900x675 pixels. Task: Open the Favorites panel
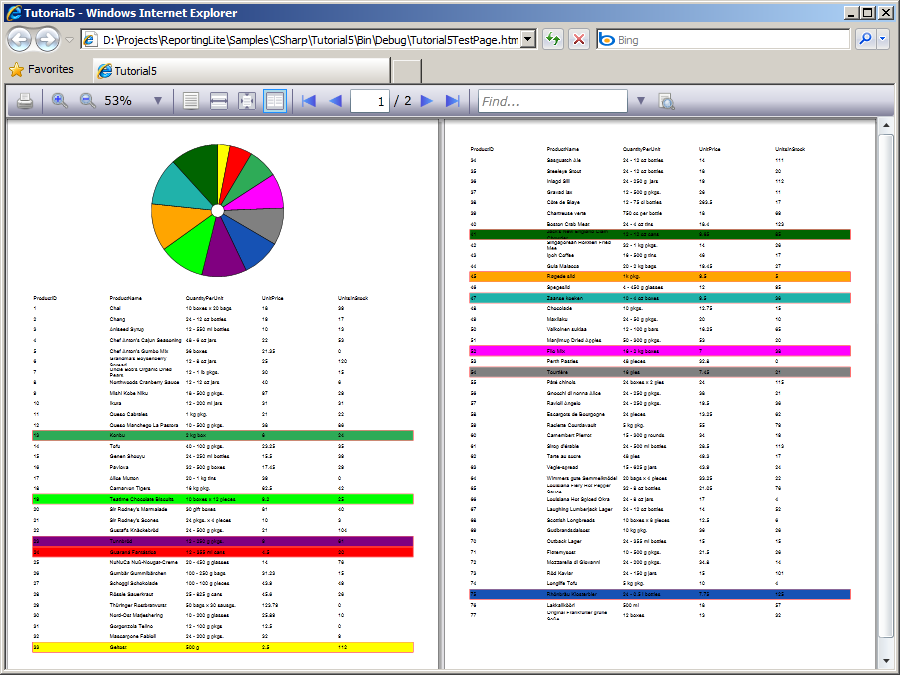41,70
